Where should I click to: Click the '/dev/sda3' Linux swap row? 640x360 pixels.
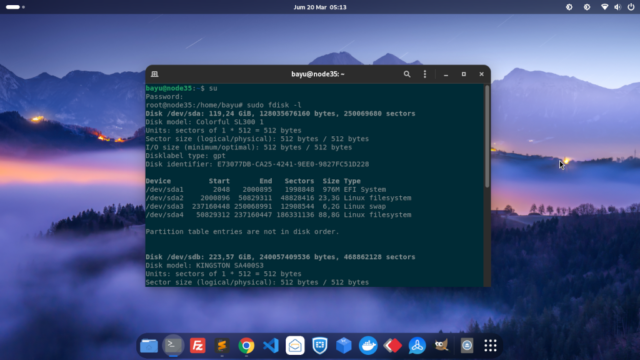pyautogui.click(x=266, y=206)
